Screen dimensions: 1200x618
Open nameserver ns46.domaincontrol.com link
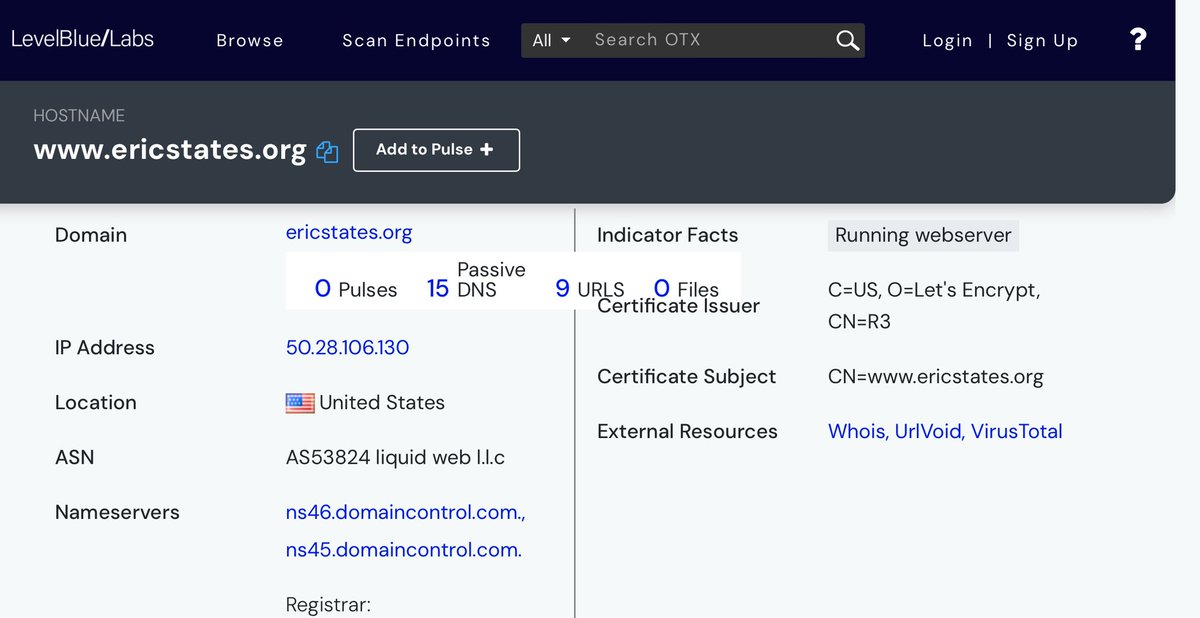coord(405,512)
